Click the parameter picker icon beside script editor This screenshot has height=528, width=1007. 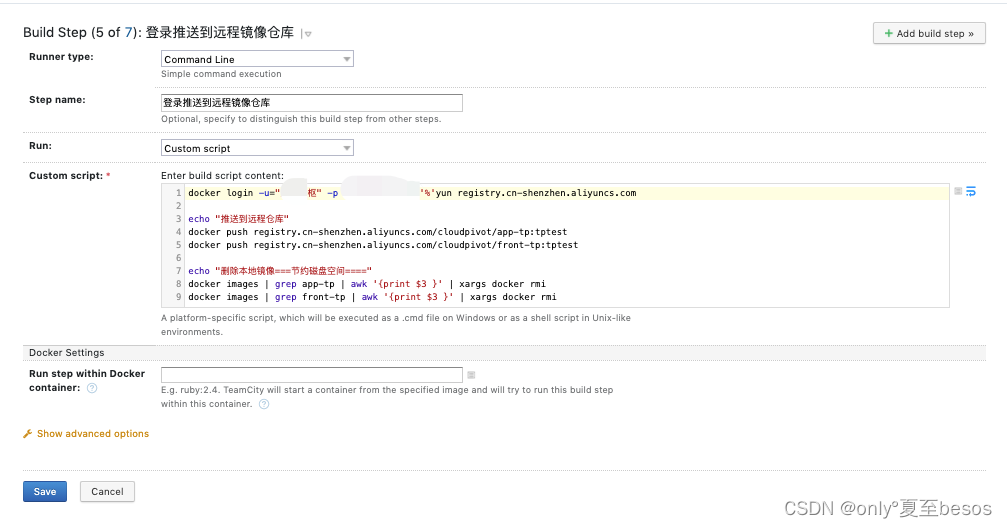tap(958, 191)
